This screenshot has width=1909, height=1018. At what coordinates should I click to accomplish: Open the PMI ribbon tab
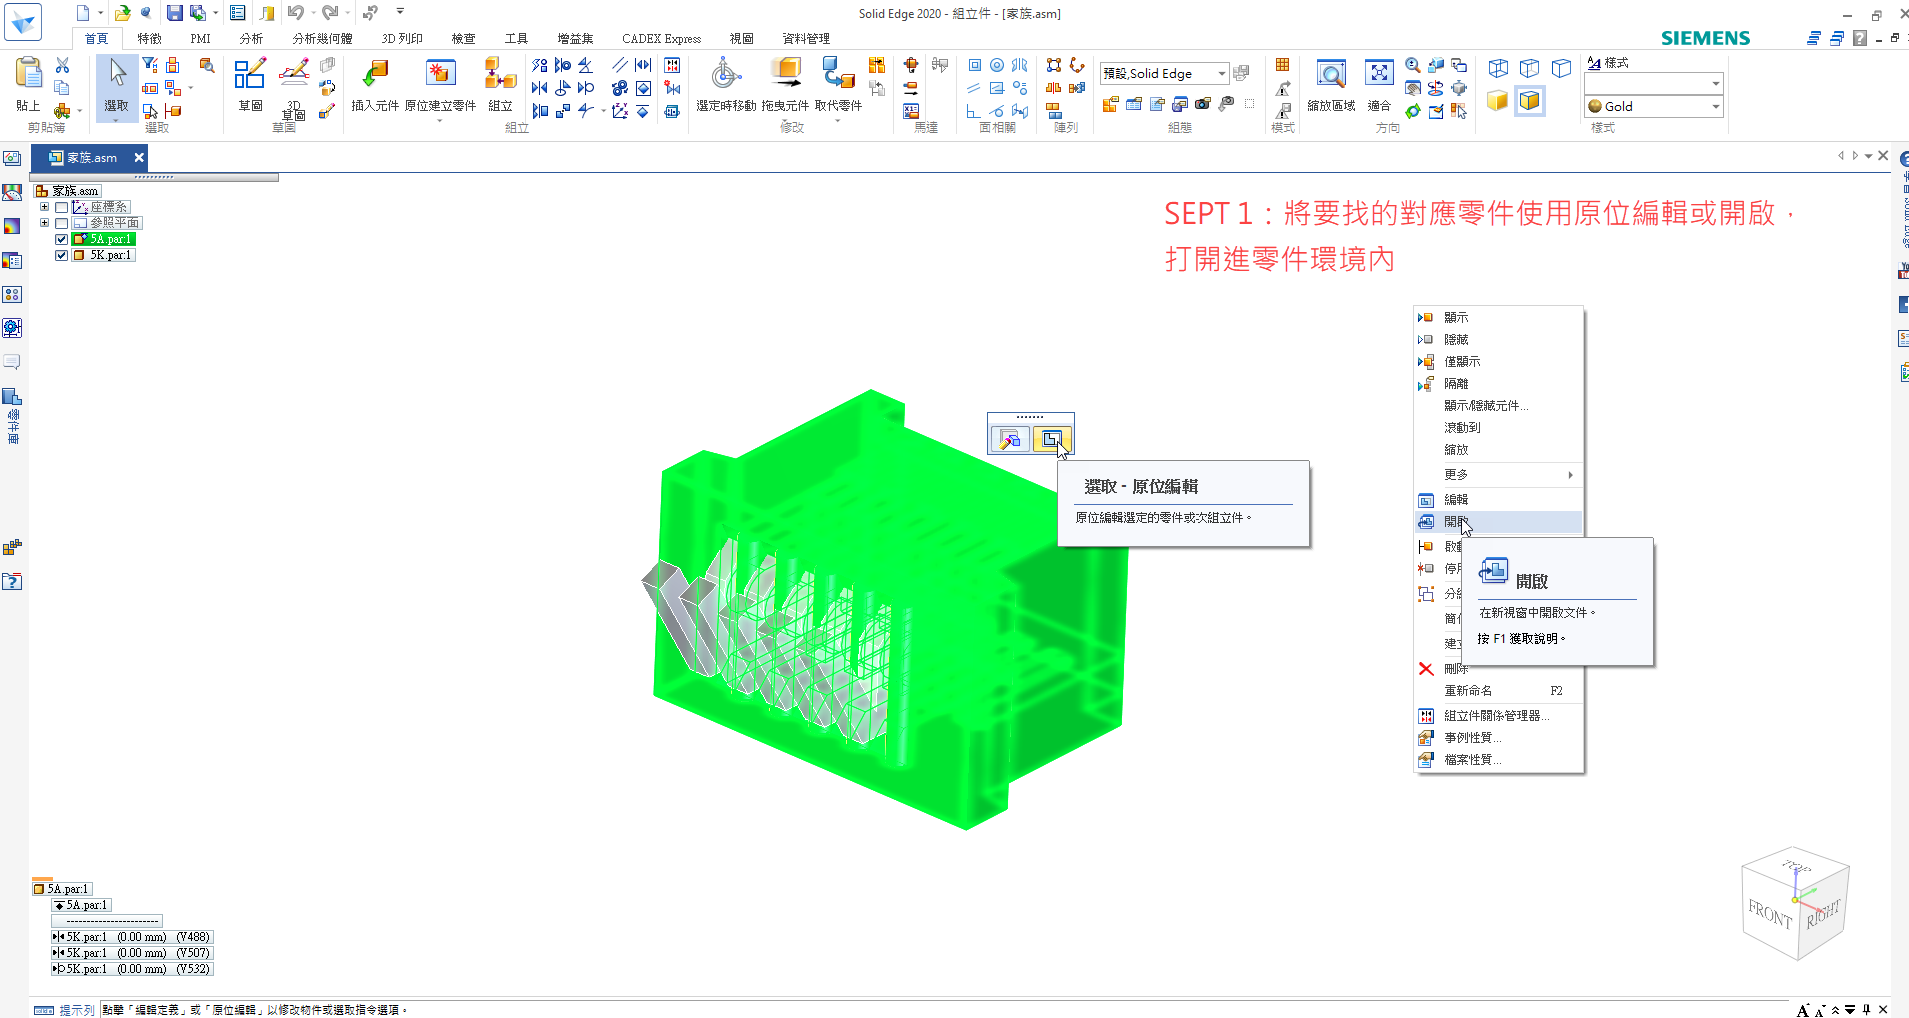(x=200, y=38)
